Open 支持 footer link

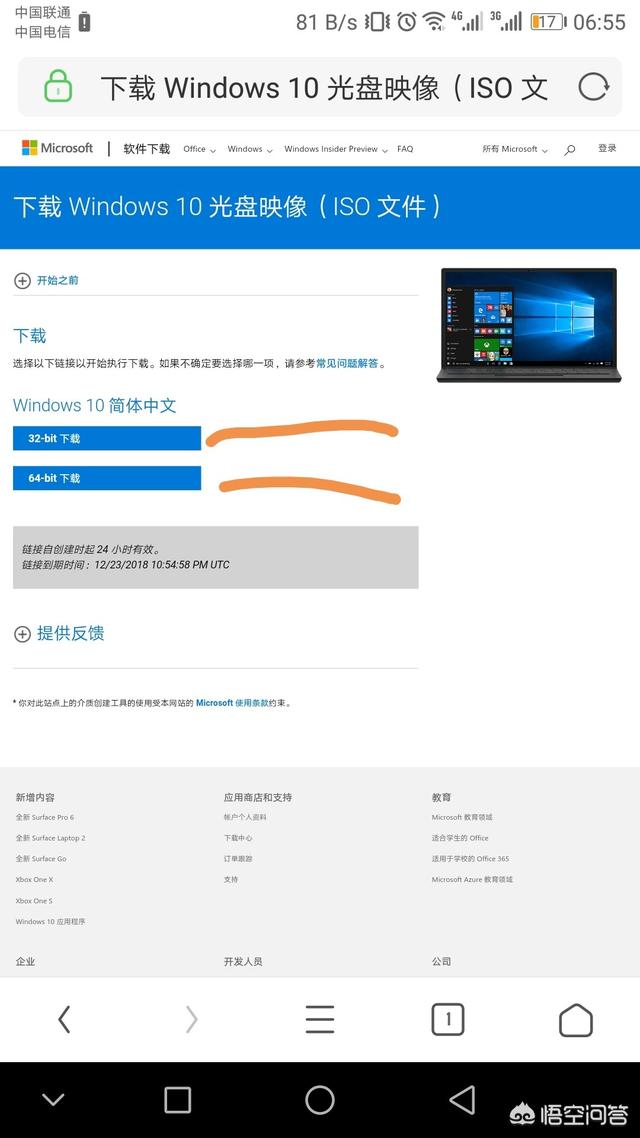click(x=231, y=880)
